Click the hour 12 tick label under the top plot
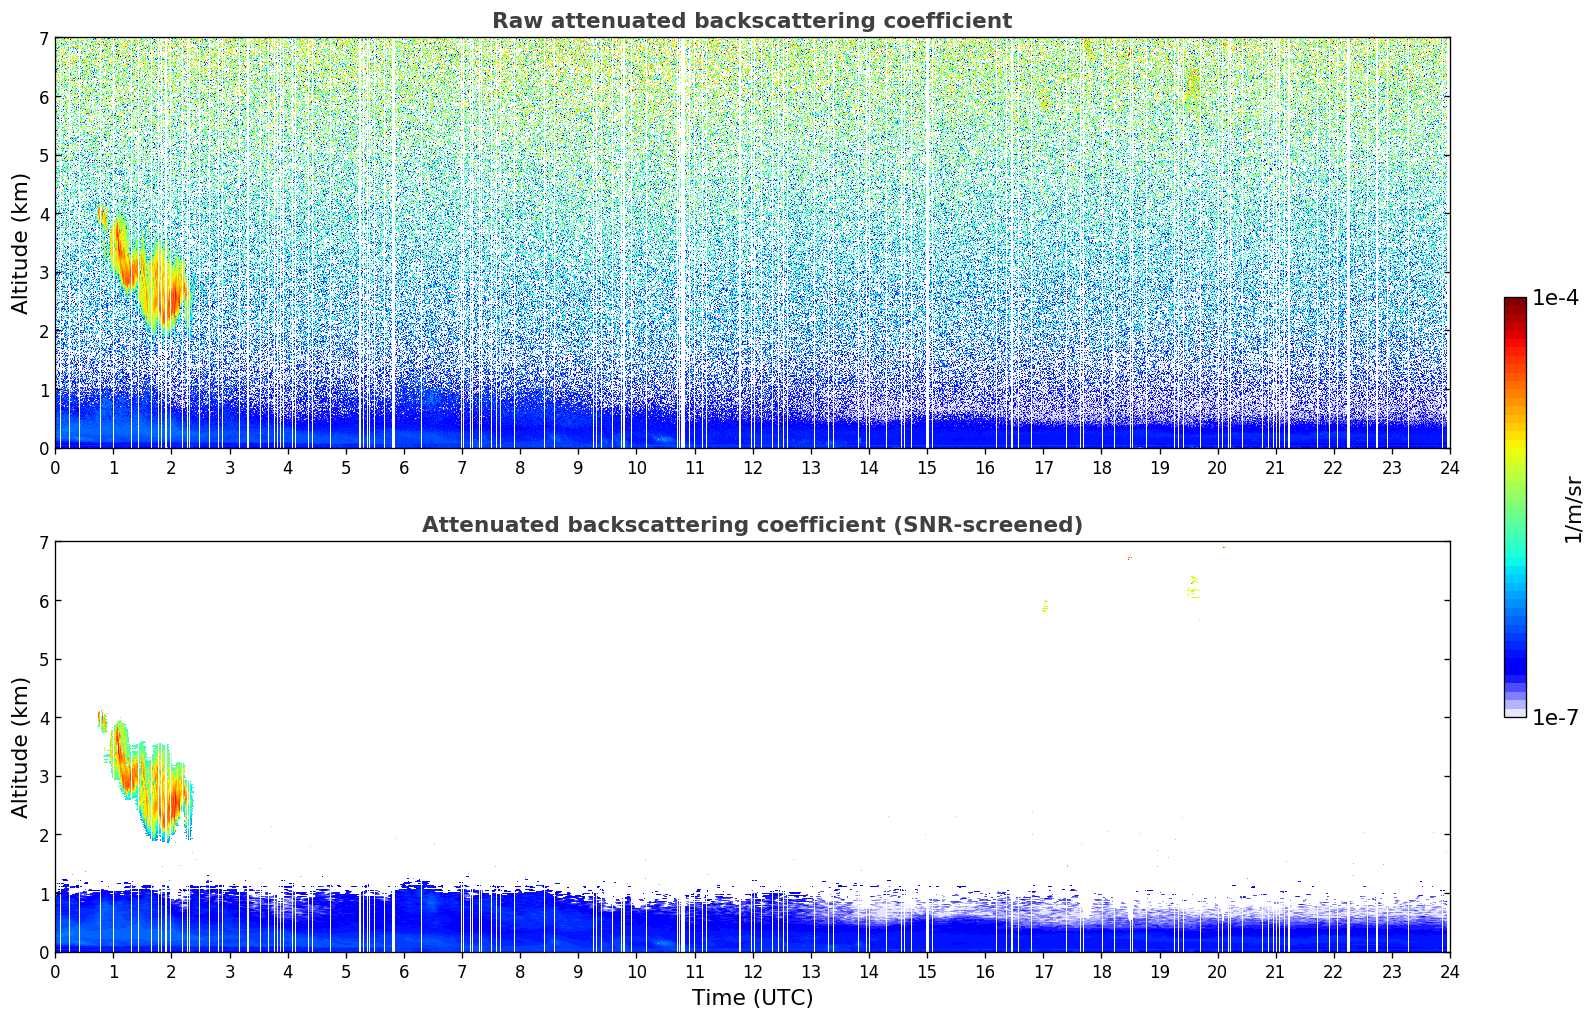 pos(752,468)
